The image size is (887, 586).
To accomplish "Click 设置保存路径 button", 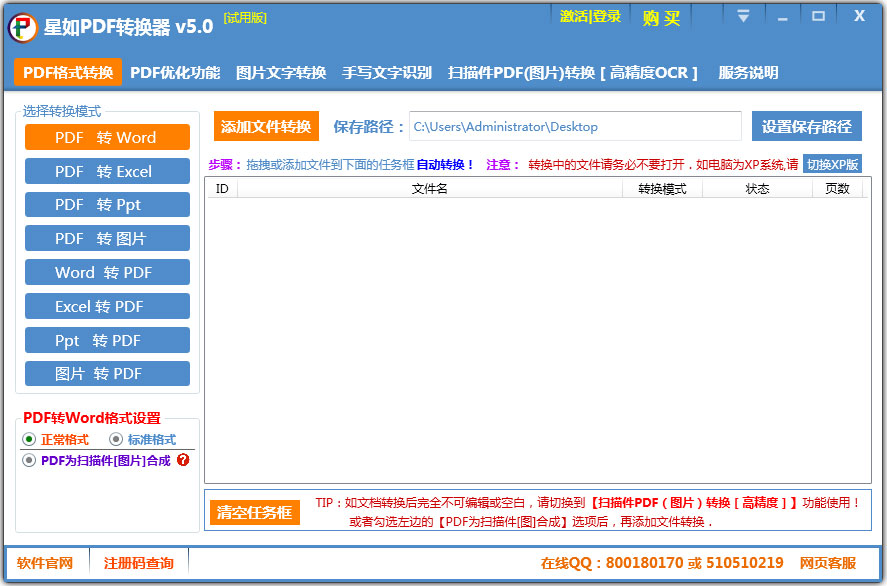I will pos(807,126).
